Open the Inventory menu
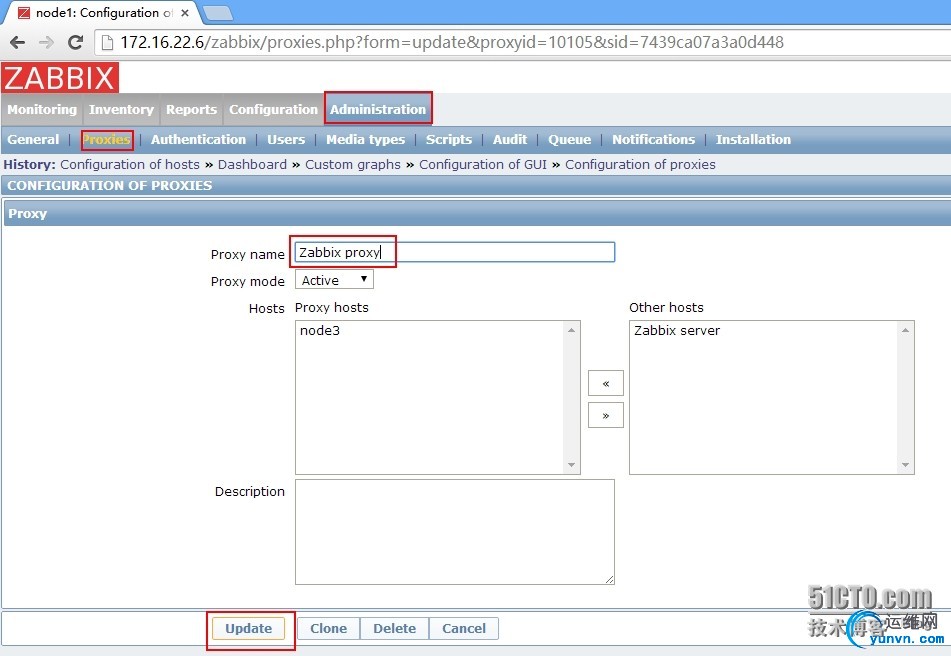951x656 pixels. pyautogui.click(x=121, y=109)
